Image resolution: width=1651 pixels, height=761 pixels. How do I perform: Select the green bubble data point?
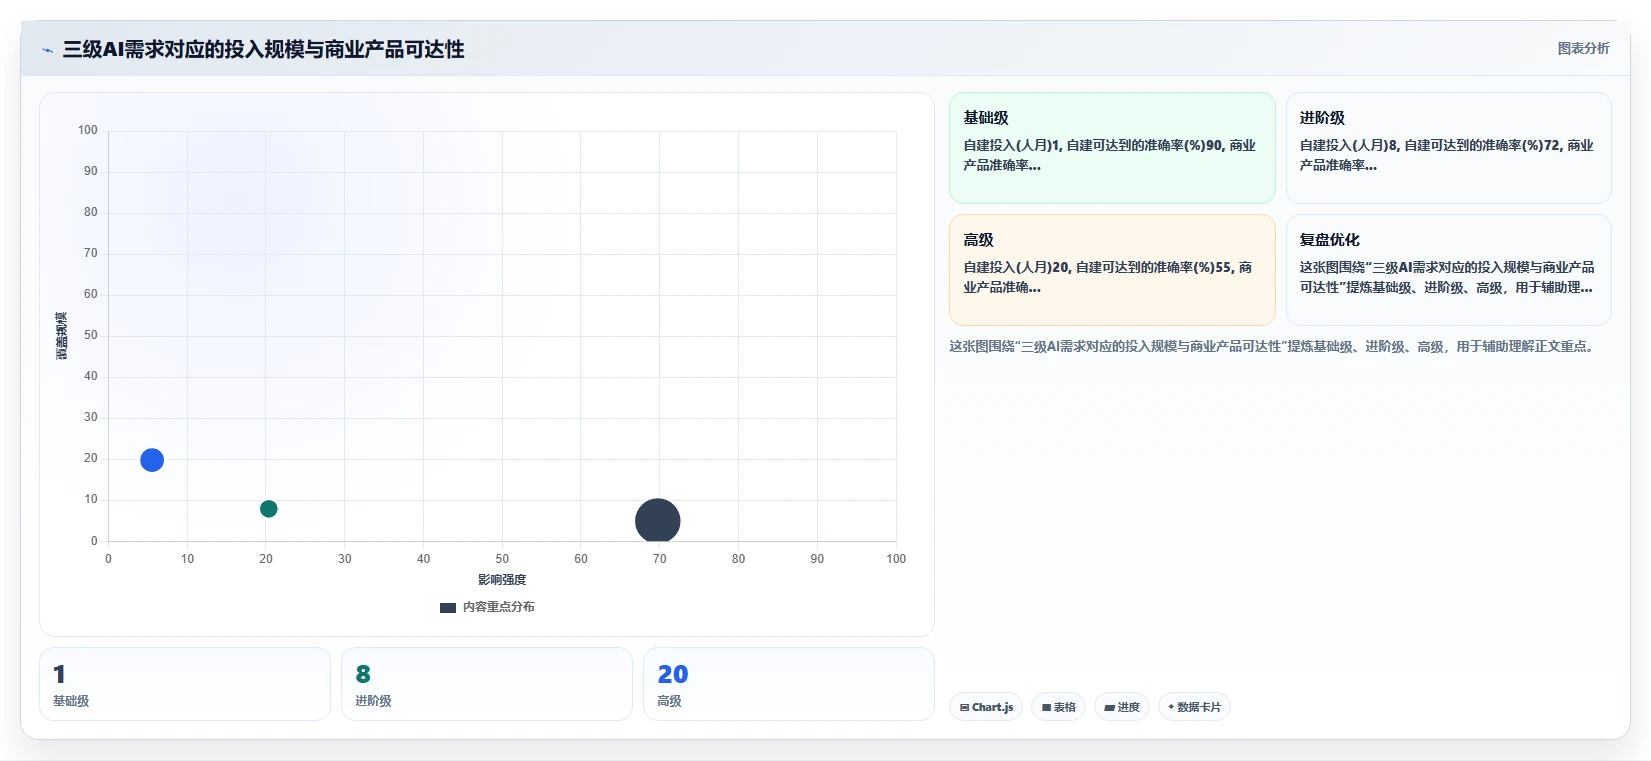point(268,509)
